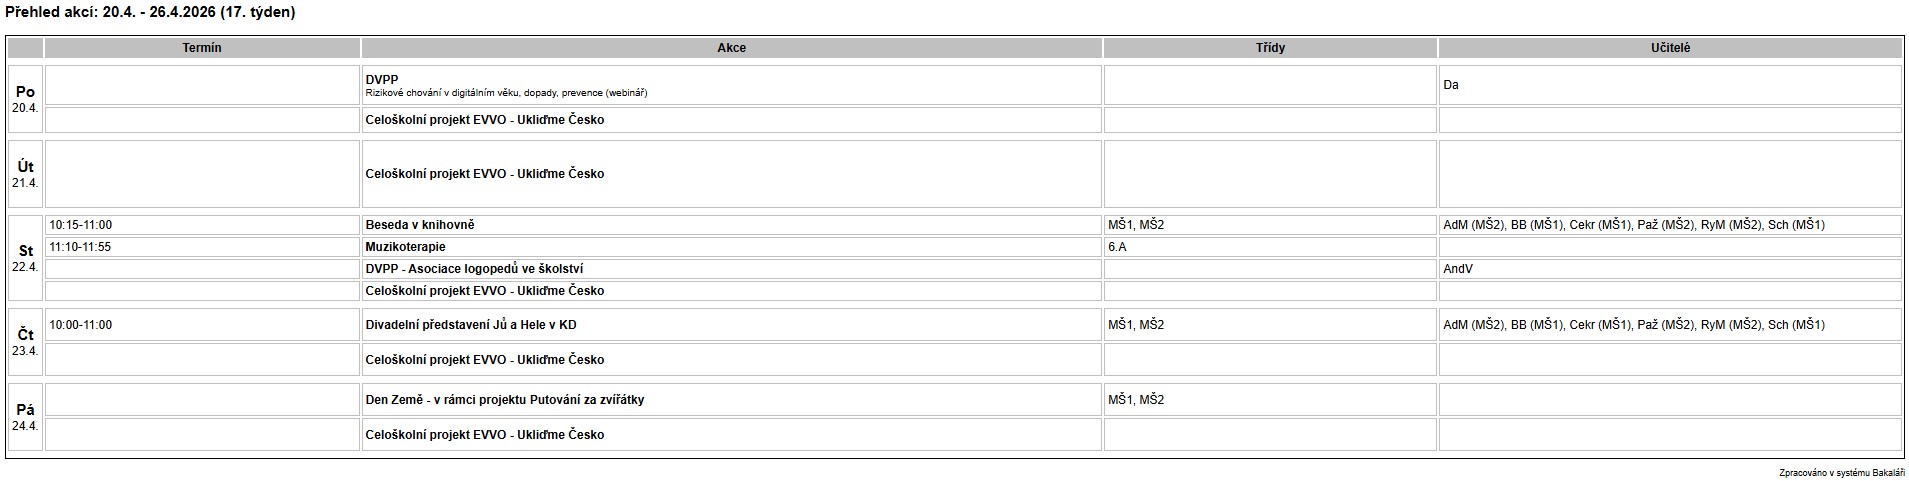Click the Třídy column header
The width and height of the screenshot is (1909, 481).
(x=1270, y=48)
